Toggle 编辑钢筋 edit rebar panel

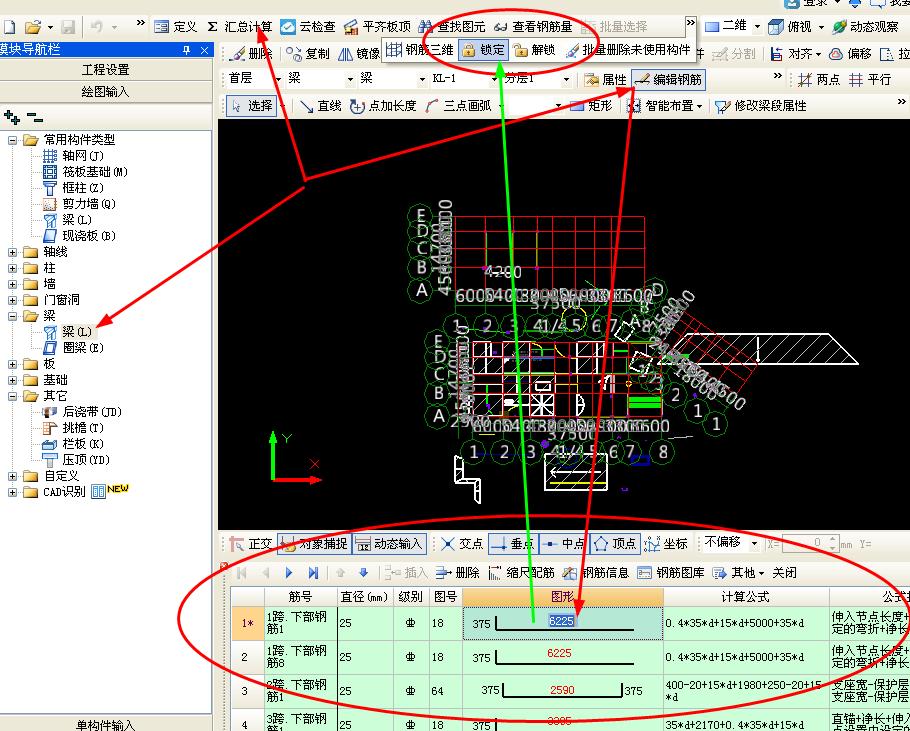[x=668, y=79]
